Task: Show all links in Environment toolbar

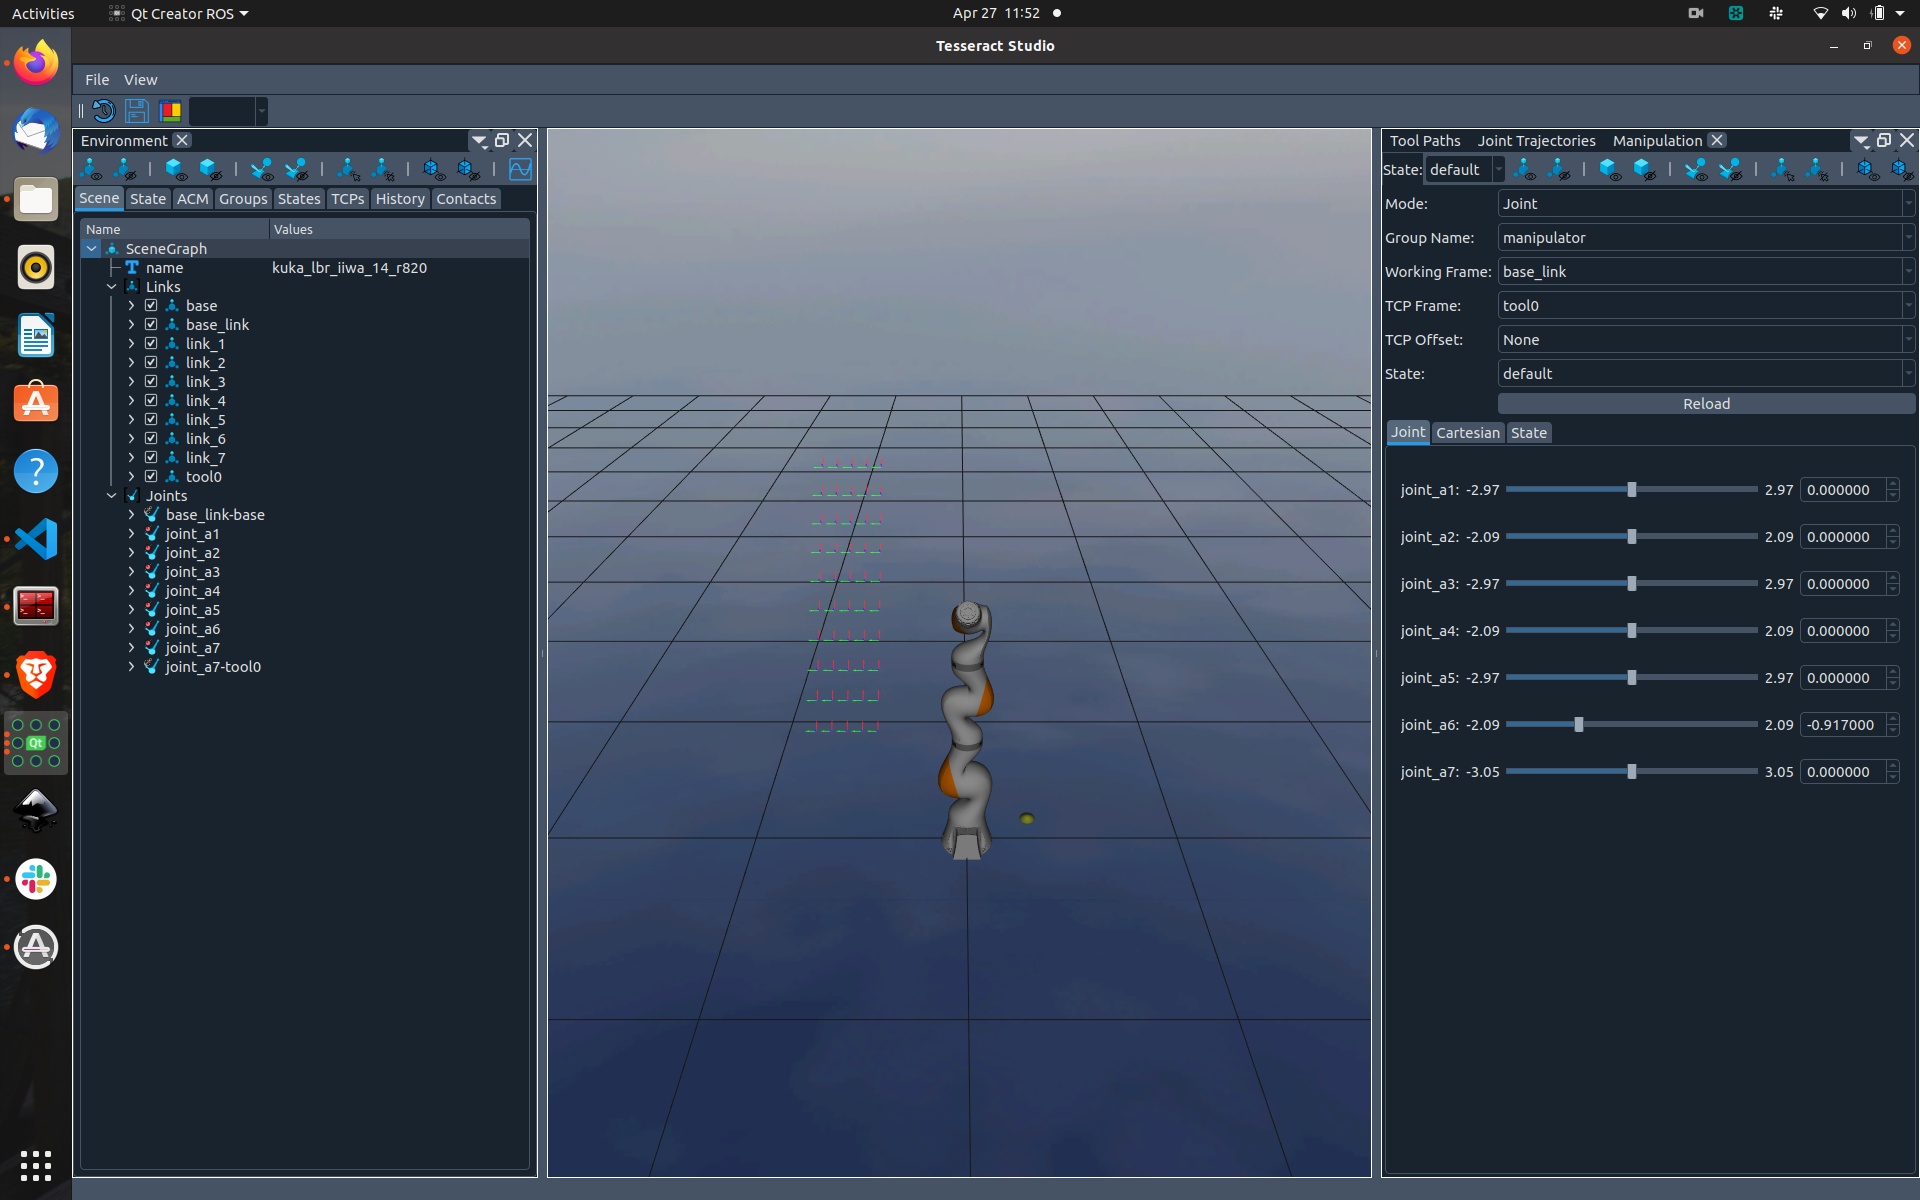Action: [x=91, y=169]
